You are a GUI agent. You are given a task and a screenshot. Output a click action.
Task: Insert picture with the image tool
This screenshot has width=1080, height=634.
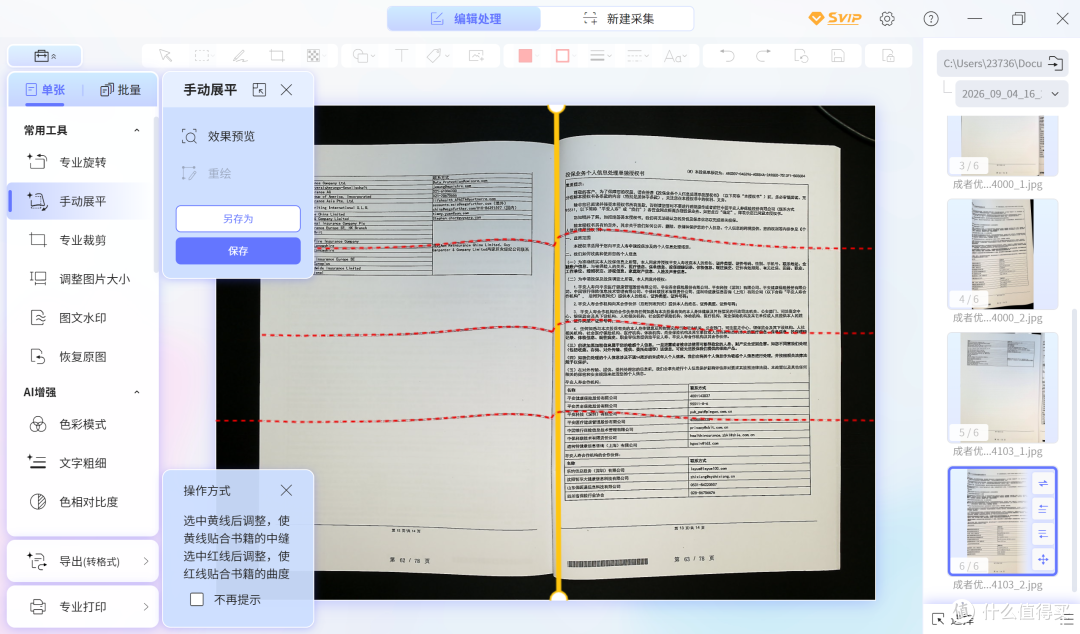(476, 56)
